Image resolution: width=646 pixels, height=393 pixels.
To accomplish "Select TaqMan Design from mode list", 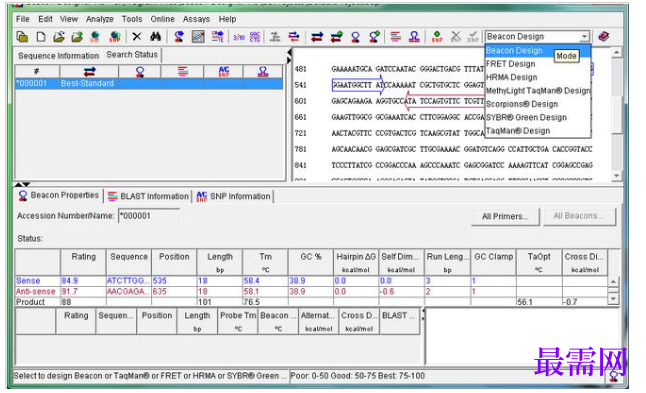I will 518,131.
